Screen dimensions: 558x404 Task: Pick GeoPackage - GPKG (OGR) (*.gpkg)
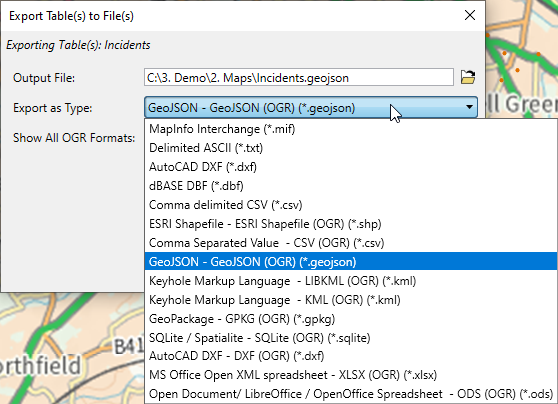point(351,319)
